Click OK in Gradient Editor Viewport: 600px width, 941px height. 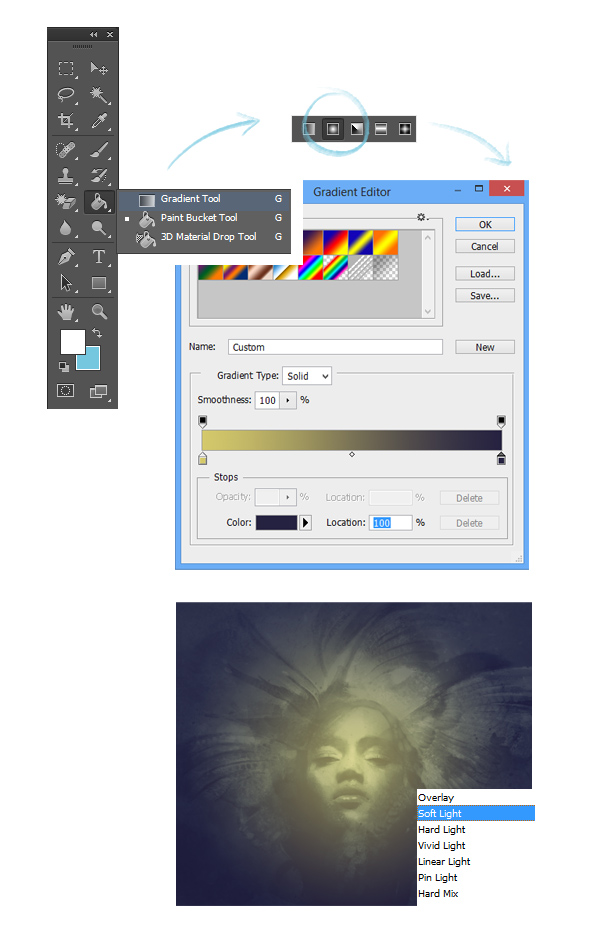485,224
